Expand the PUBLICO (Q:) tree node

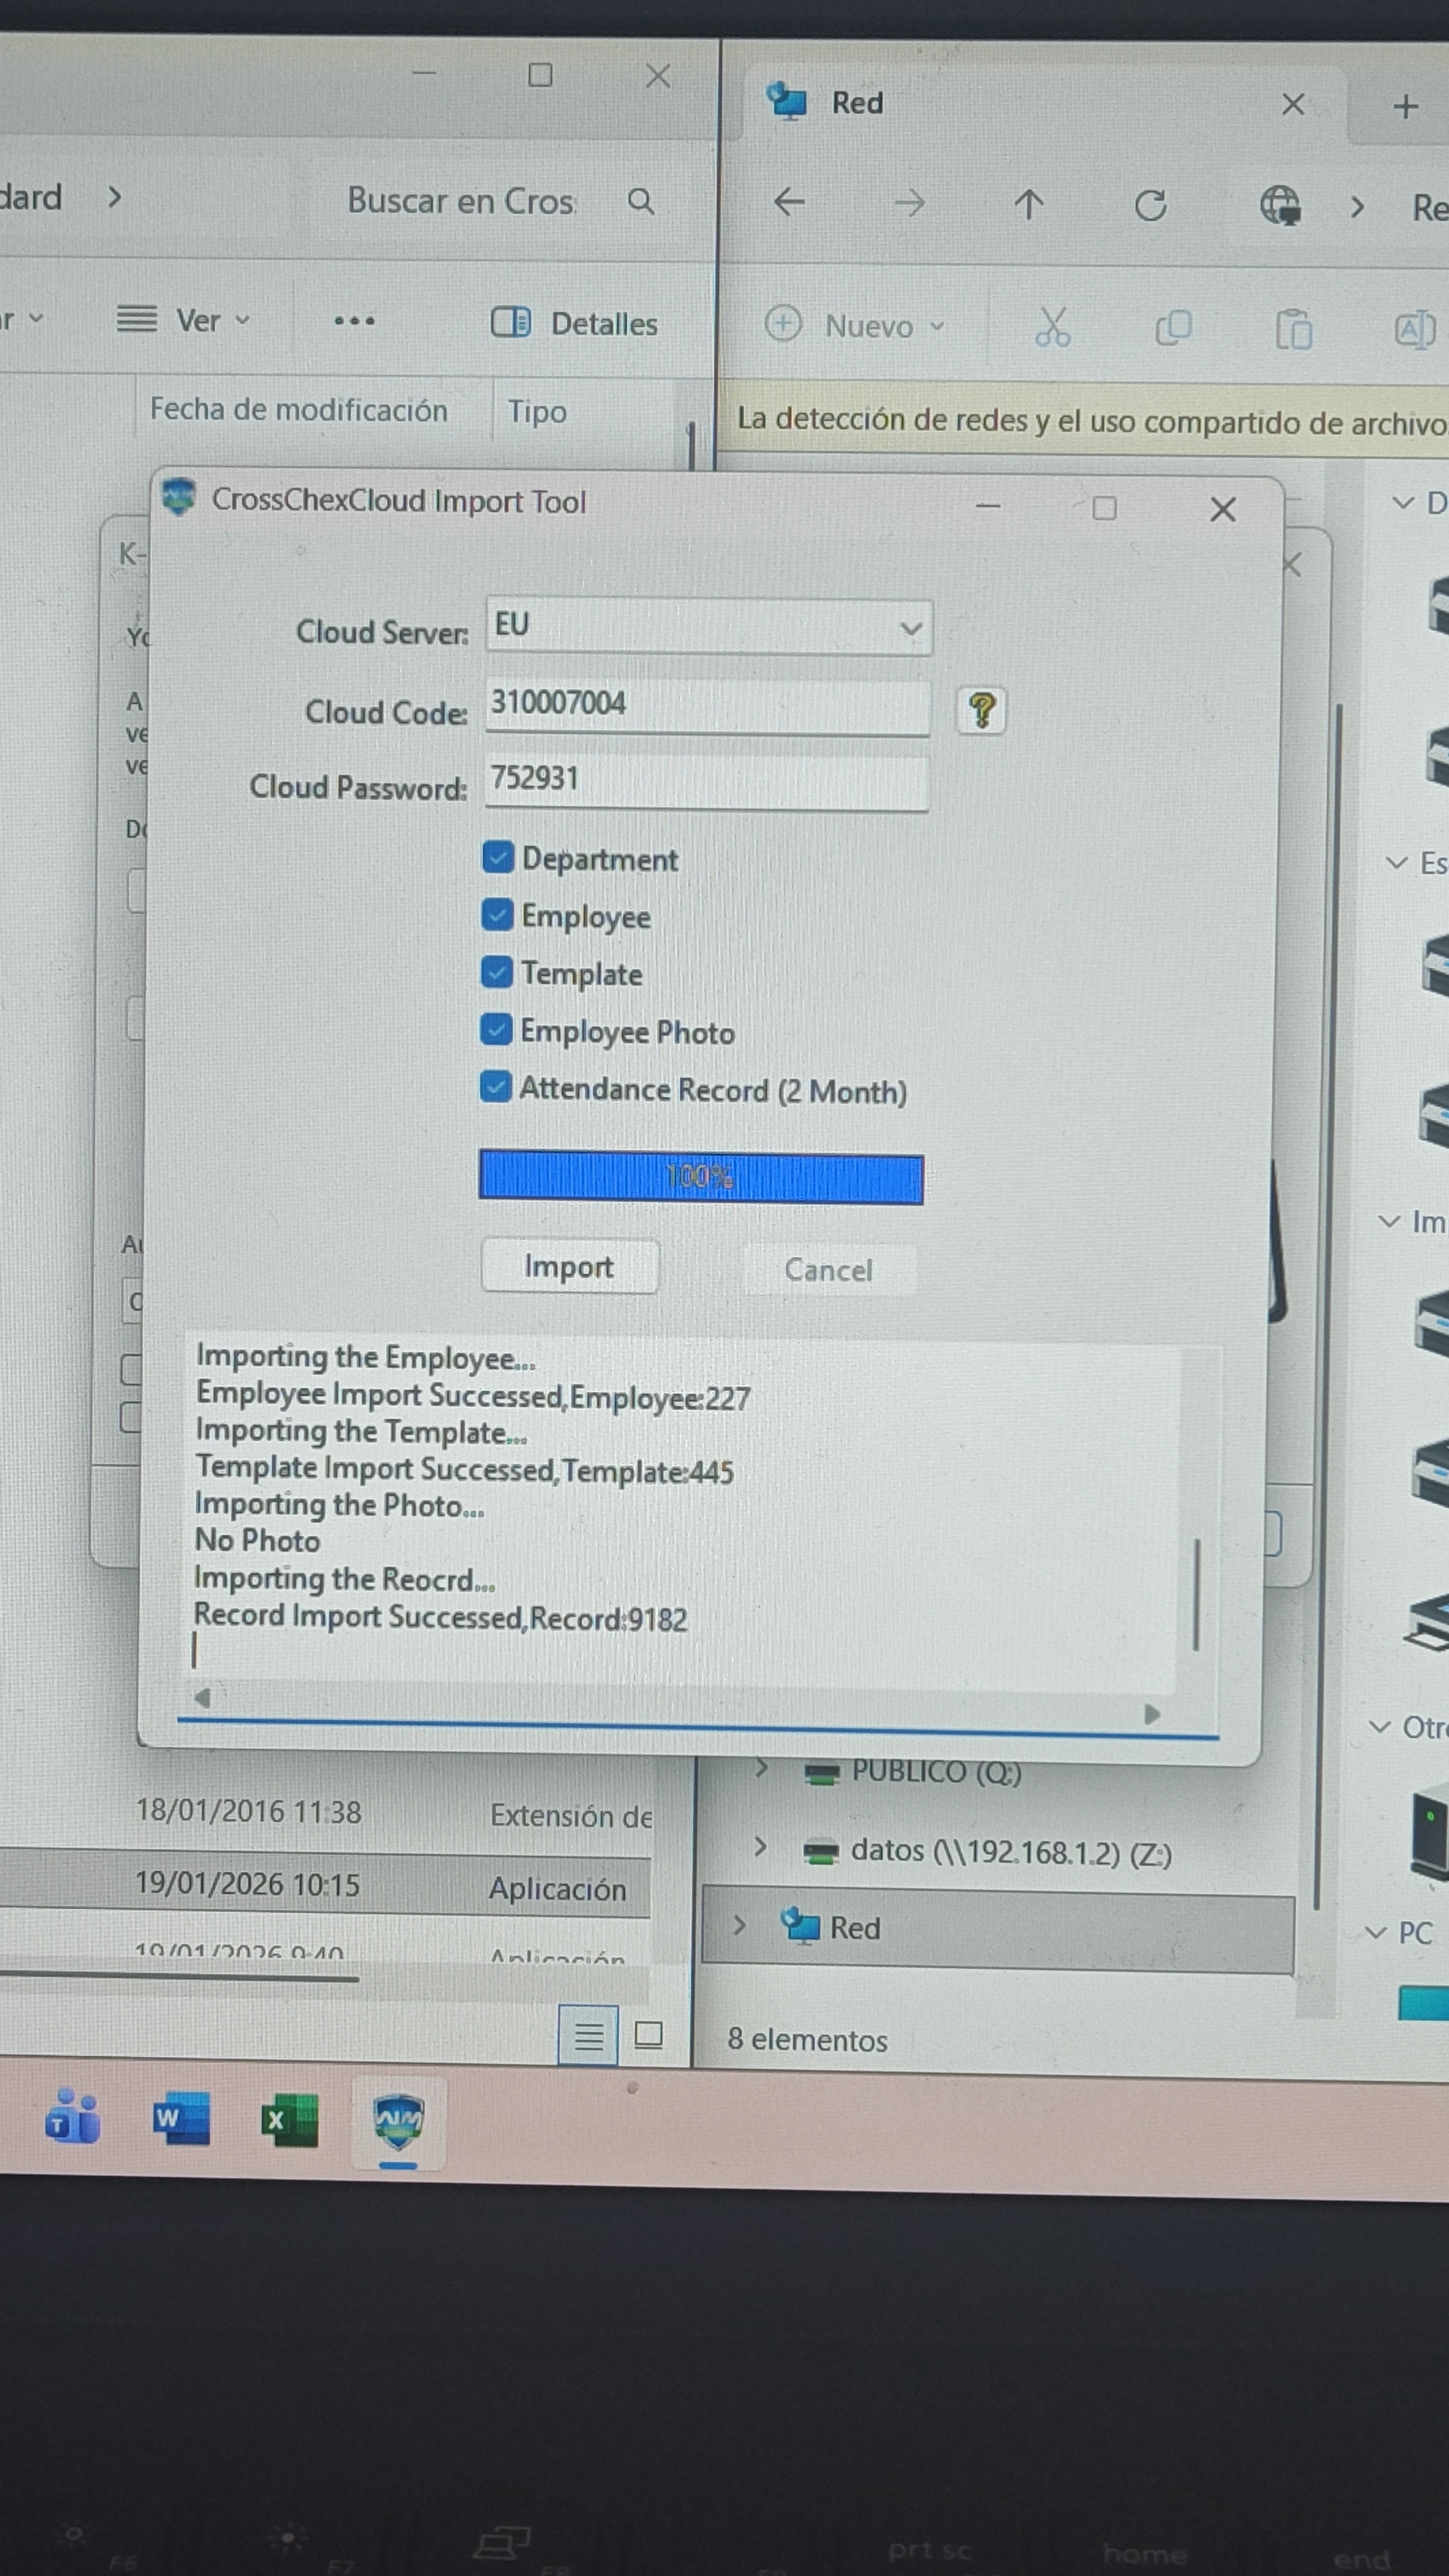point(762,1768)
